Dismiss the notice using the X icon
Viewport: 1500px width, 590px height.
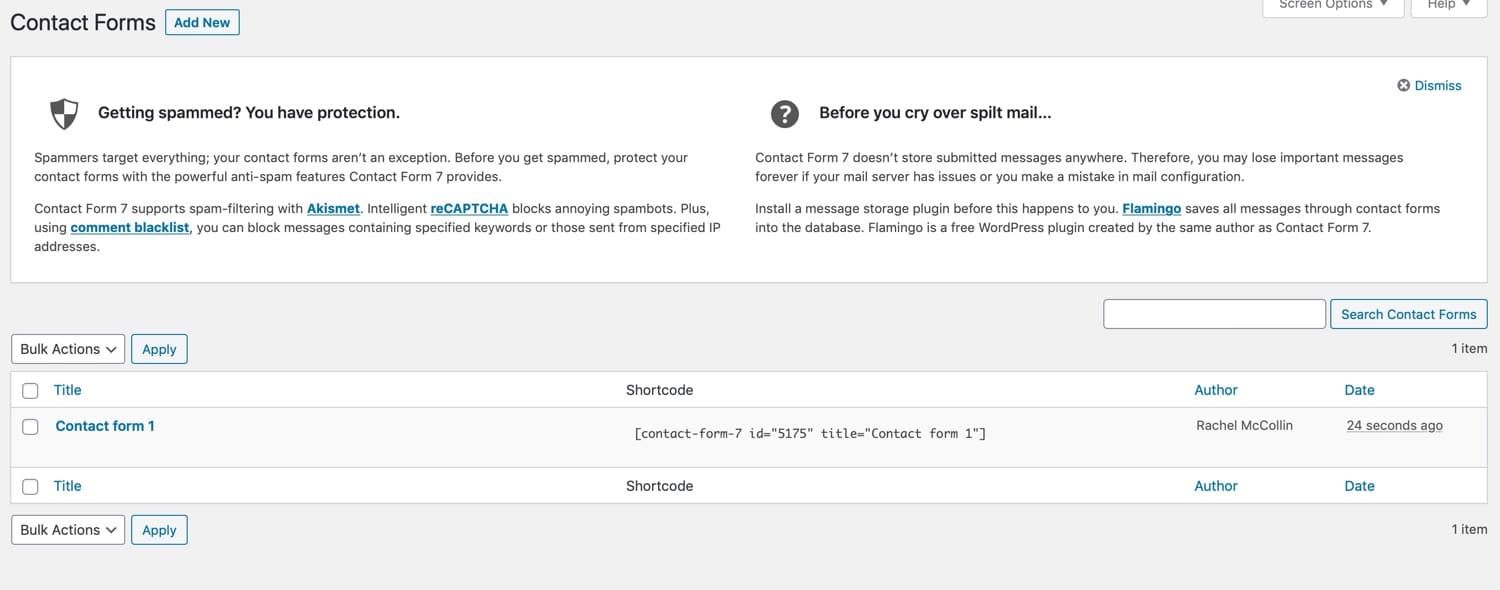tap(1403, 85)
